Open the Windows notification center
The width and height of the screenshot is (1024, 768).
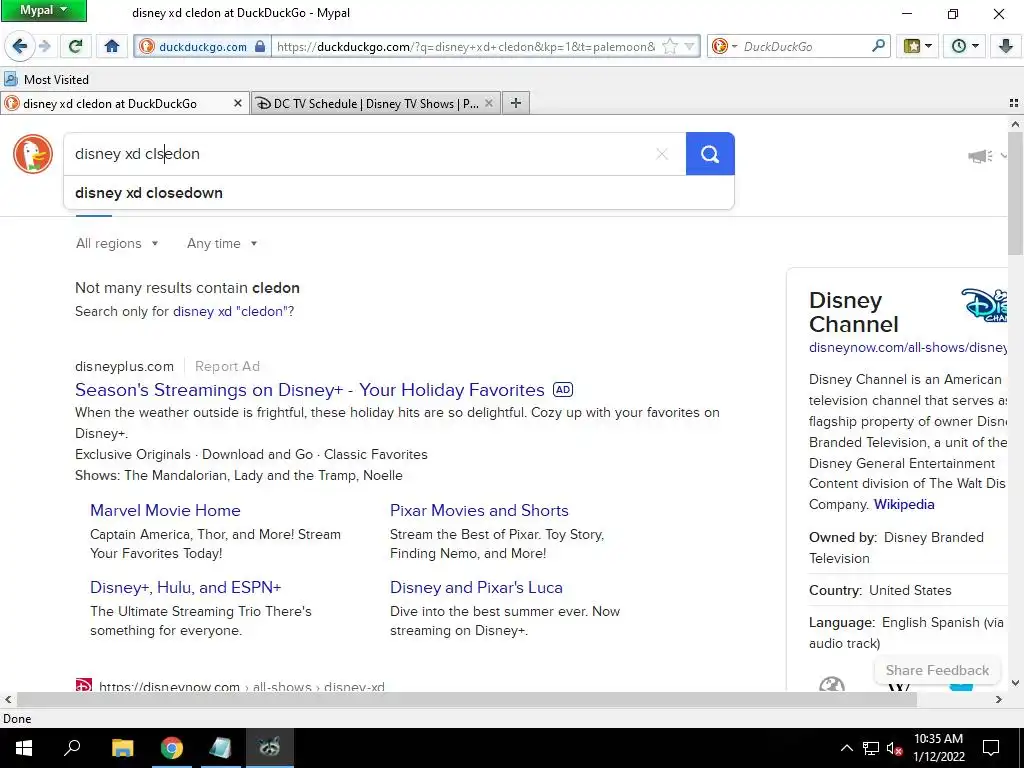tap(991, 748)
